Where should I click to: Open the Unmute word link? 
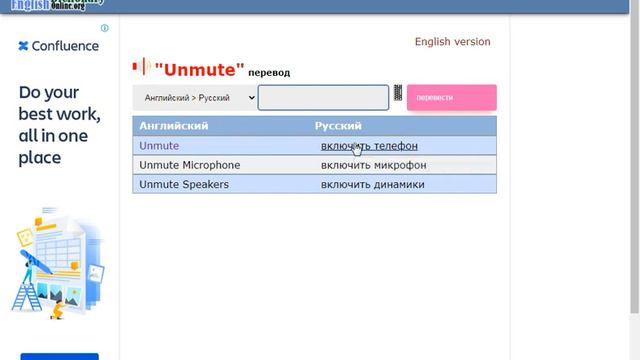click(x=159, y=146)
